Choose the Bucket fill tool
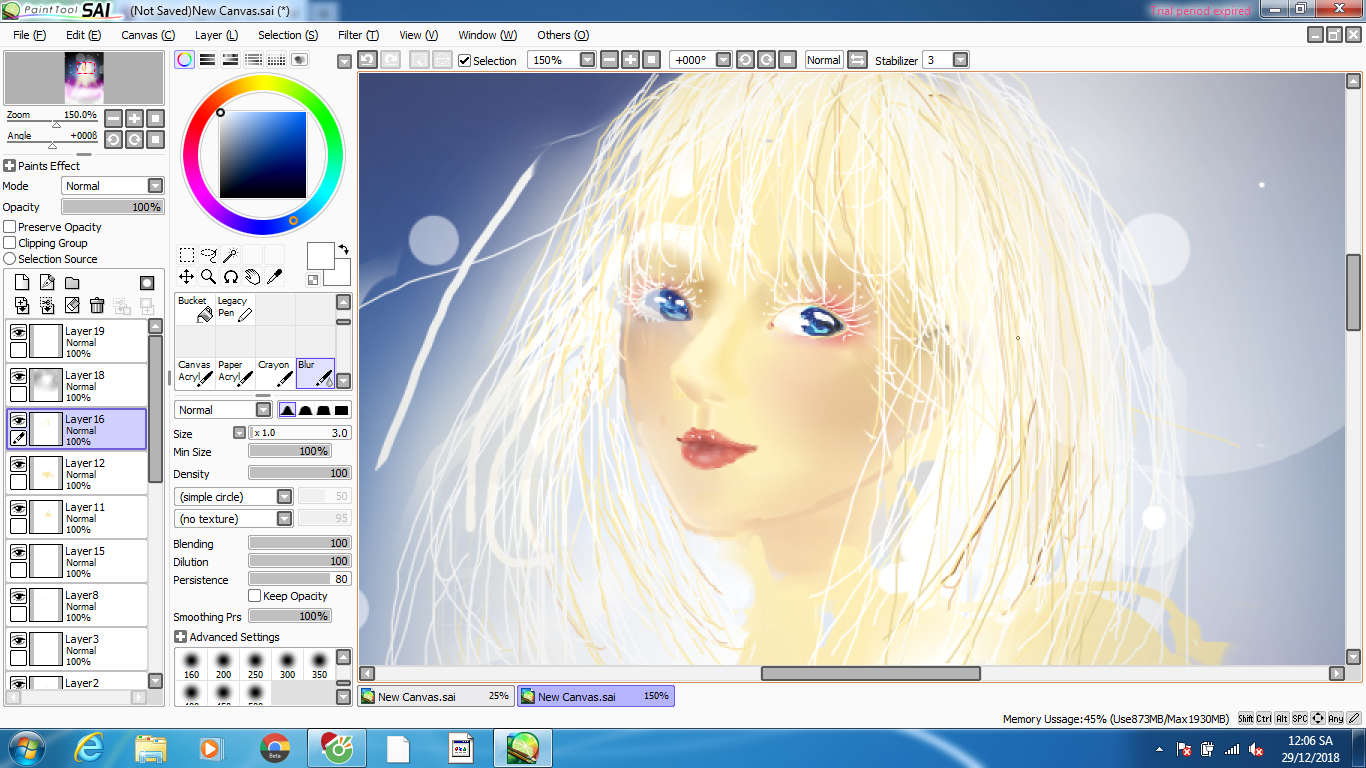 [x=195, y=309]
